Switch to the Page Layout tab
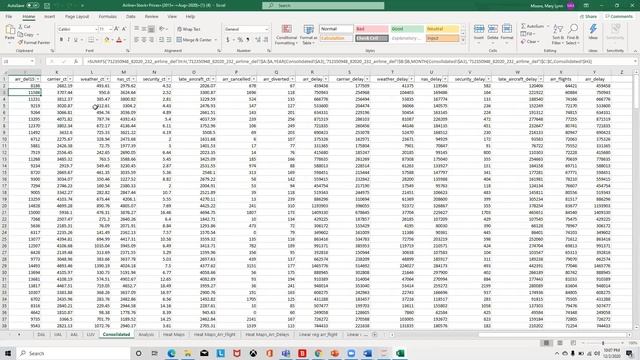Viewport: 640px width, 360px height. tap(77, 17)
